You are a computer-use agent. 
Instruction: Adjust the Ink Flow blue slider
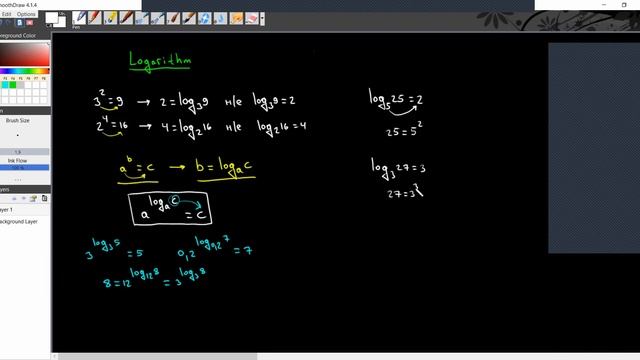tap(24, 168)
